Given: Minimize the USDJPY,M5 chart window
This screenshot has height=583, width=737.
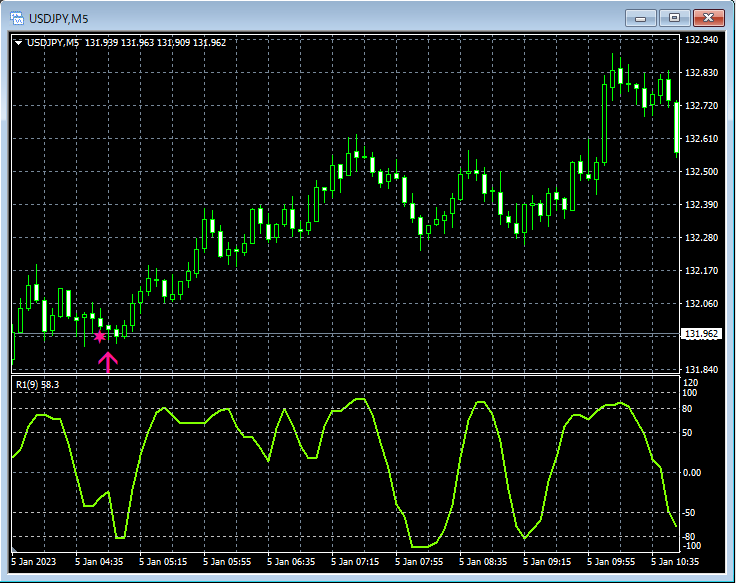Looking at the screenshot, I should (x=640, y=18).
